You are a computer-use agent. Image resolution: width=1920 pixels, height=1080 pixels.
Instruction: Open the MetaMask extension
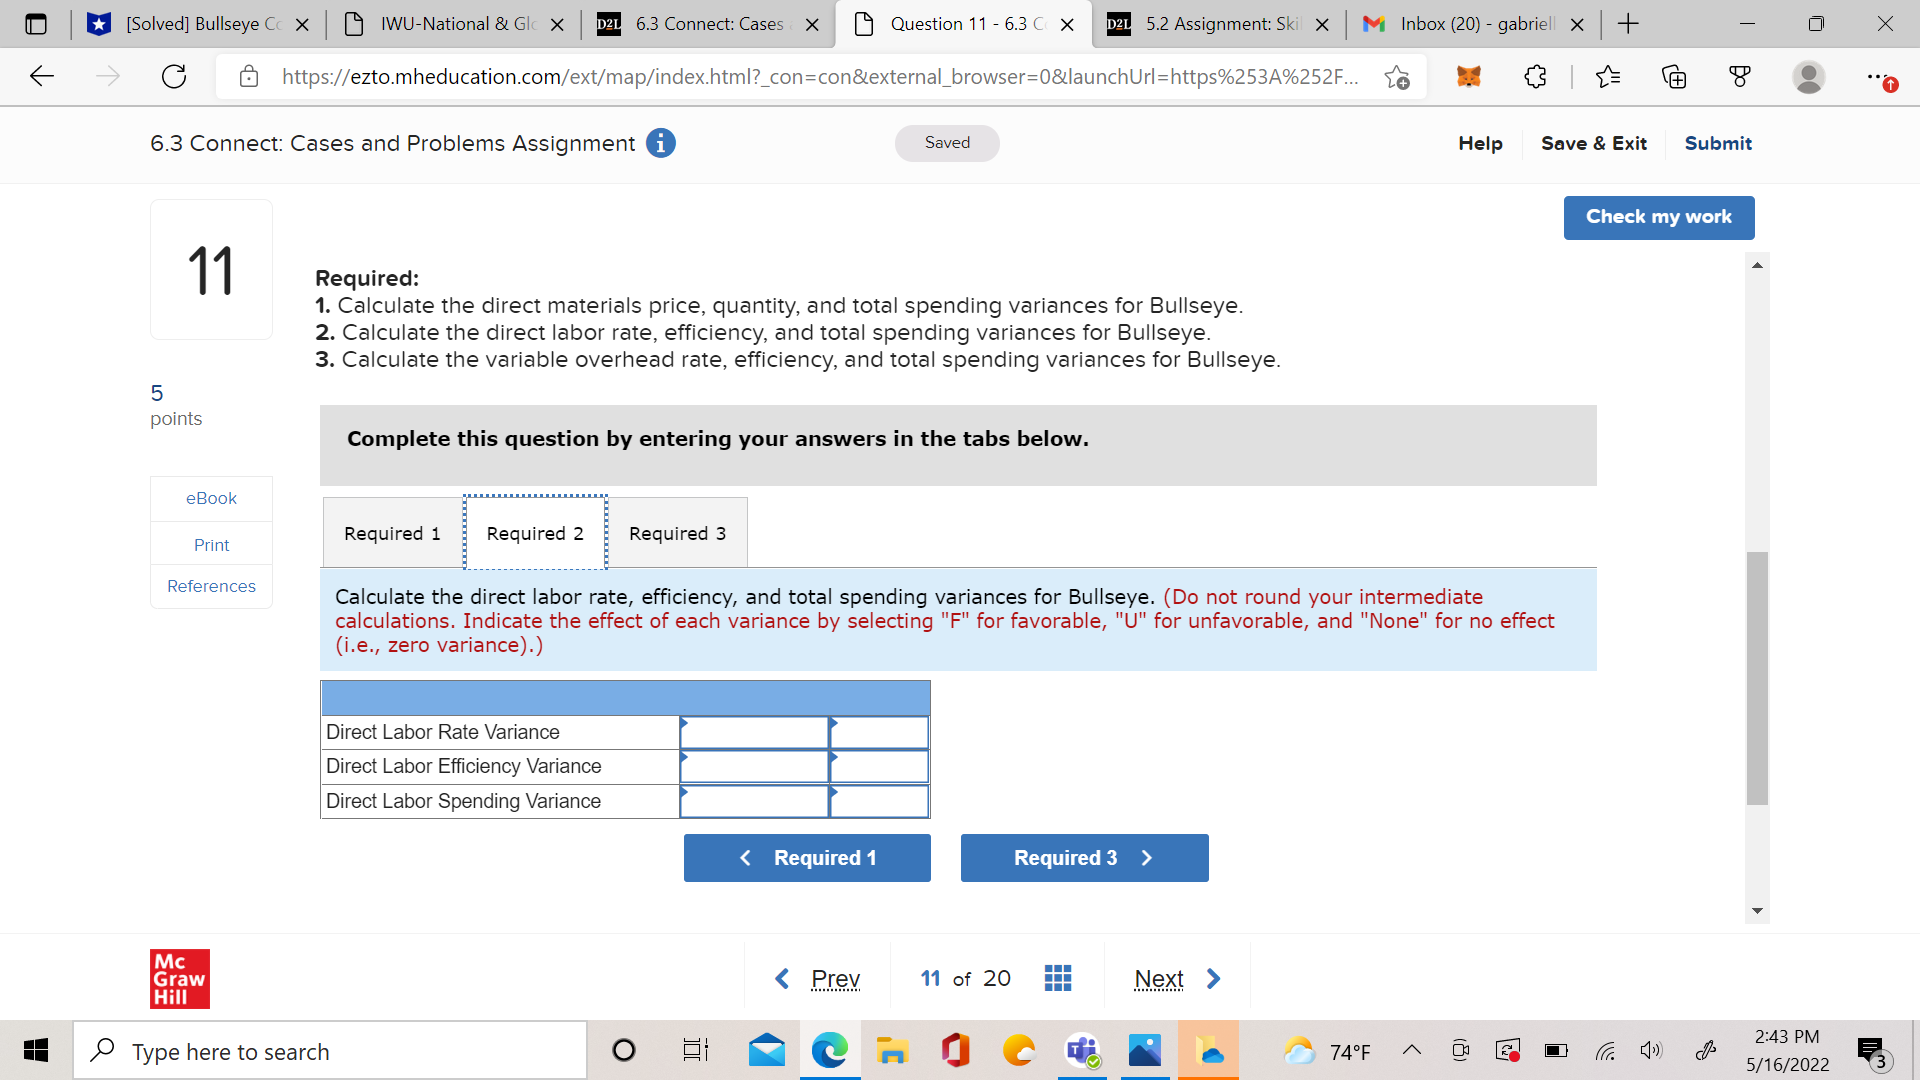click(1467, 76)
